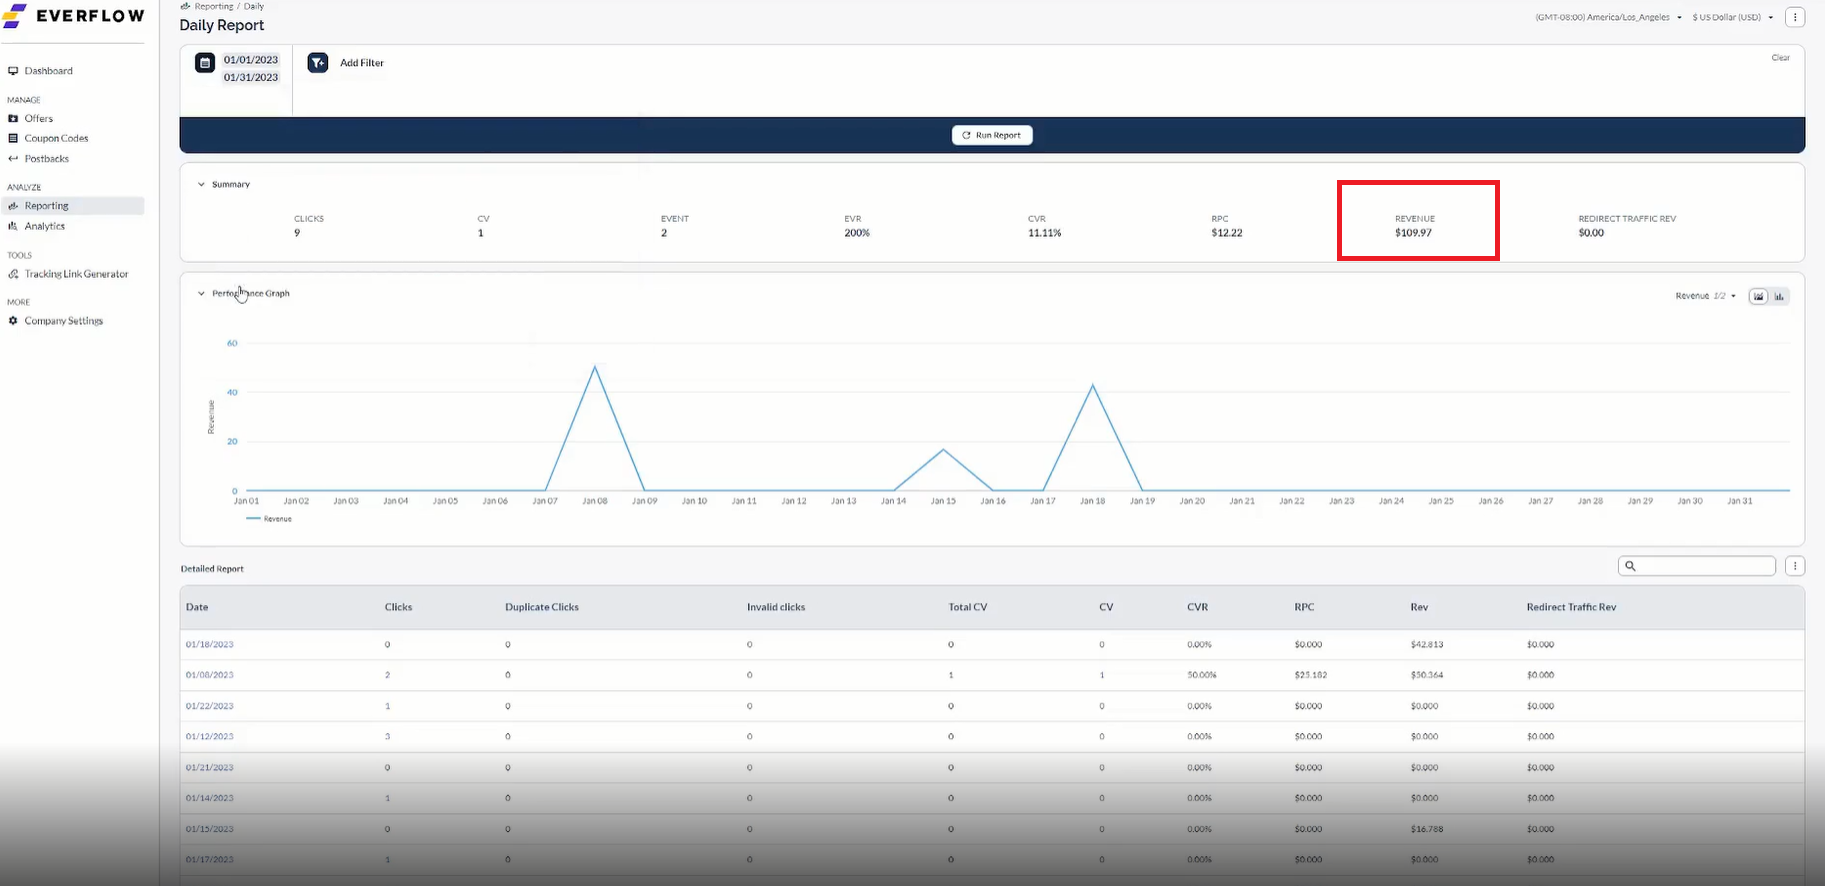Go to Offers in the sidebar
The width and height of the screenshot is (1825, 886).
(38, 118)
